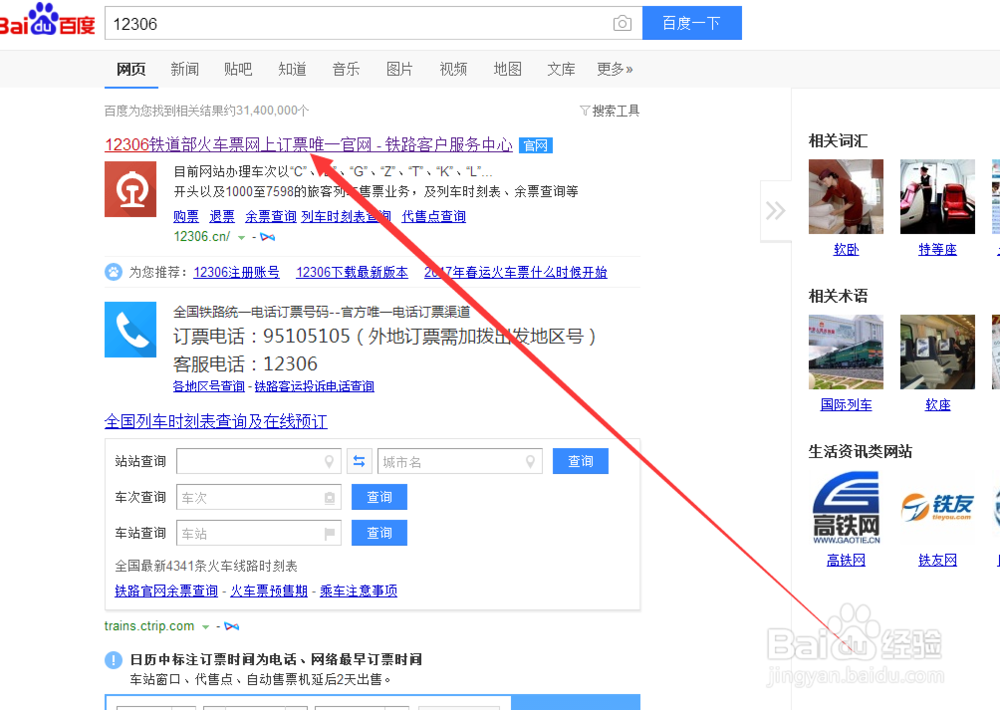This screenshot has width=1000, height=710.
Task: Open the 代售点查询 link
Action: pos(434,216)
